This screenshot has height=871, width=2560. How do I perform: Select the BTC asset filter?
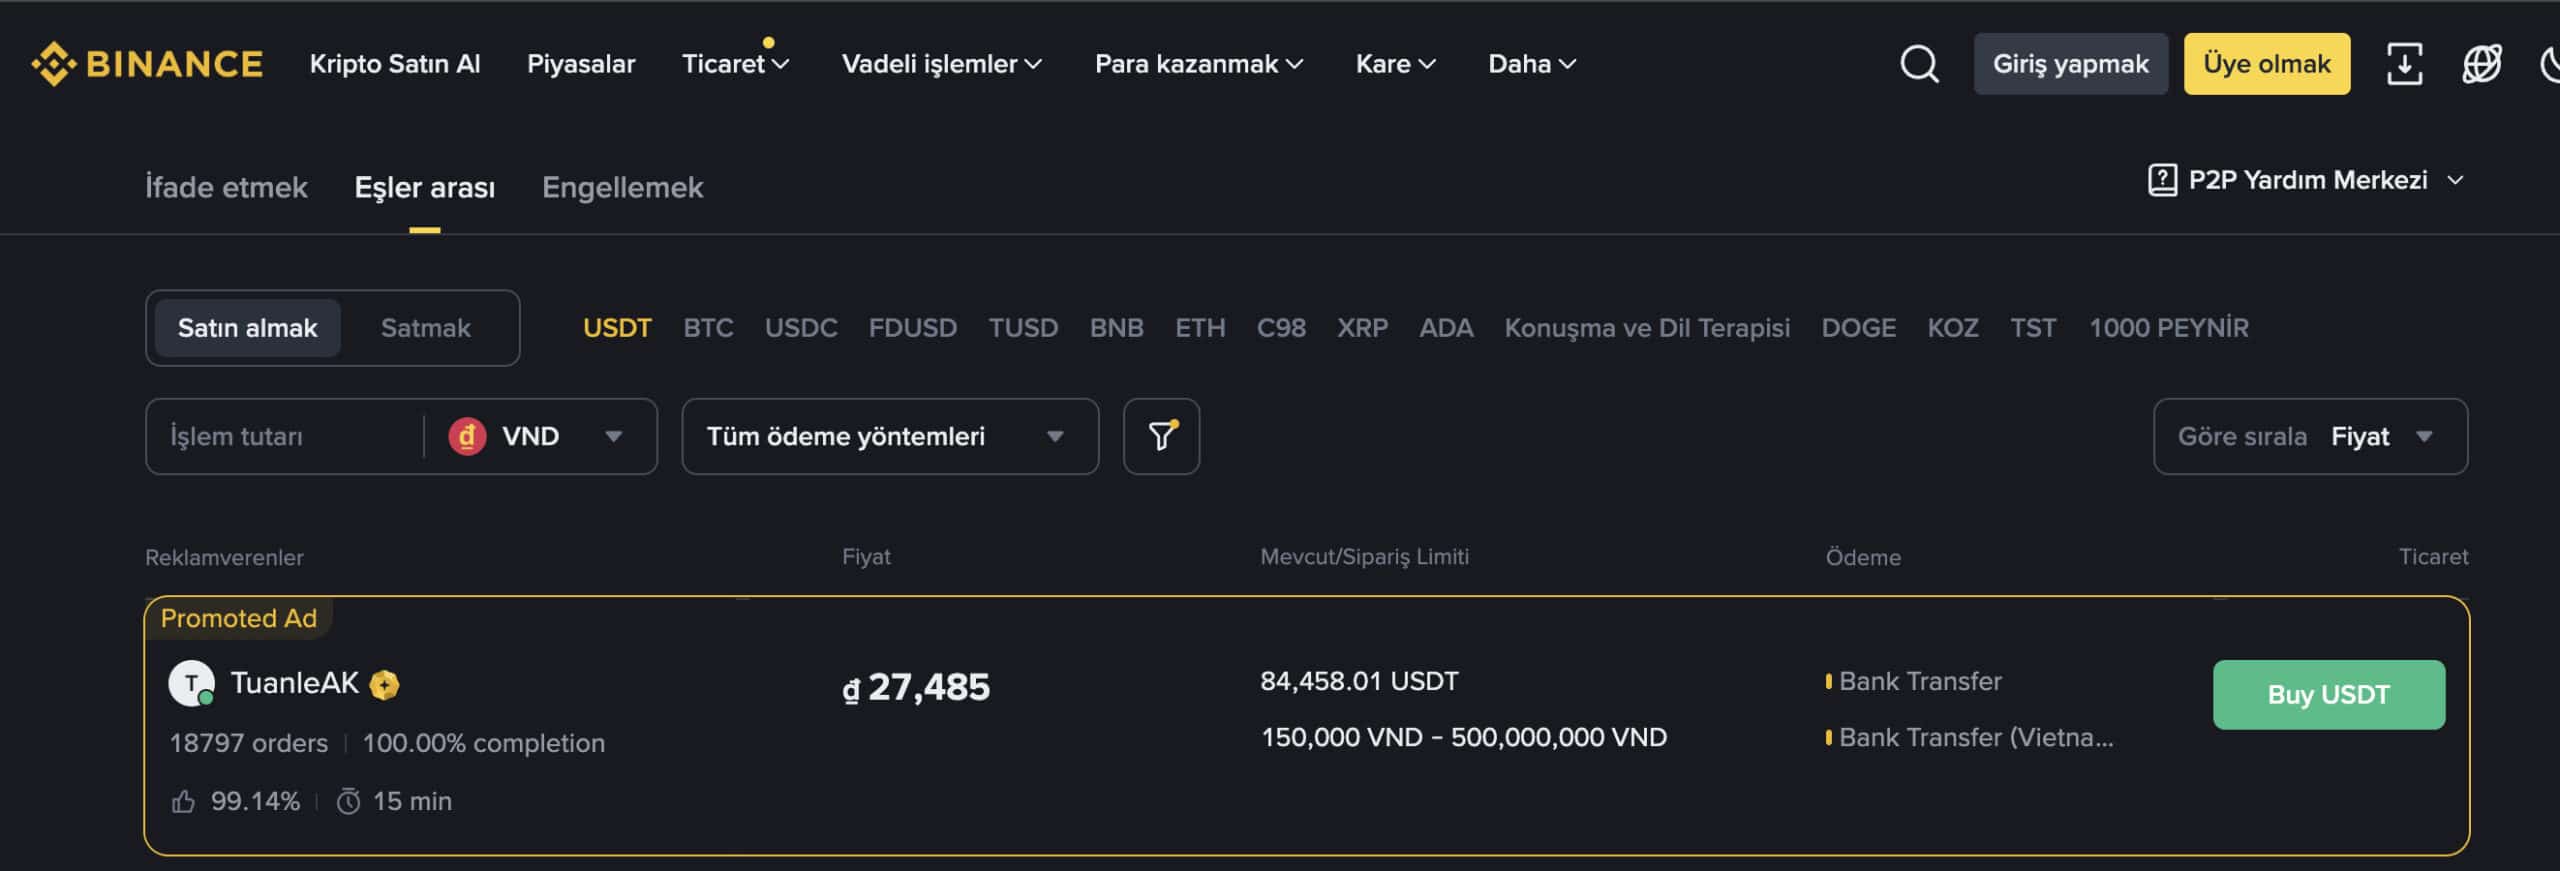point(708,327)
